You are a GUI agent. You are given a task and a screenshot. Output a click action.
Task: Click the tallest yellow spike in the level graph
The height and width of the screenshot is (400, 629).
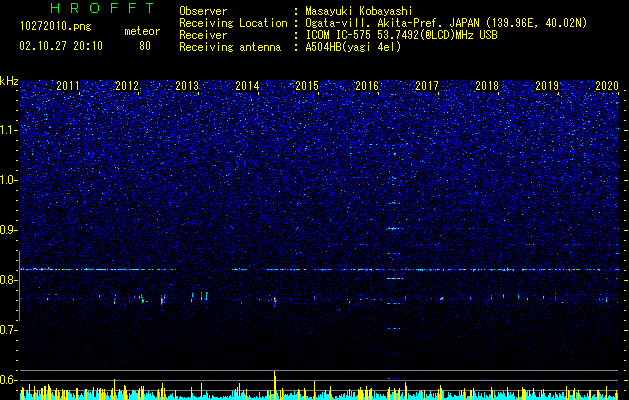(275, 385)
